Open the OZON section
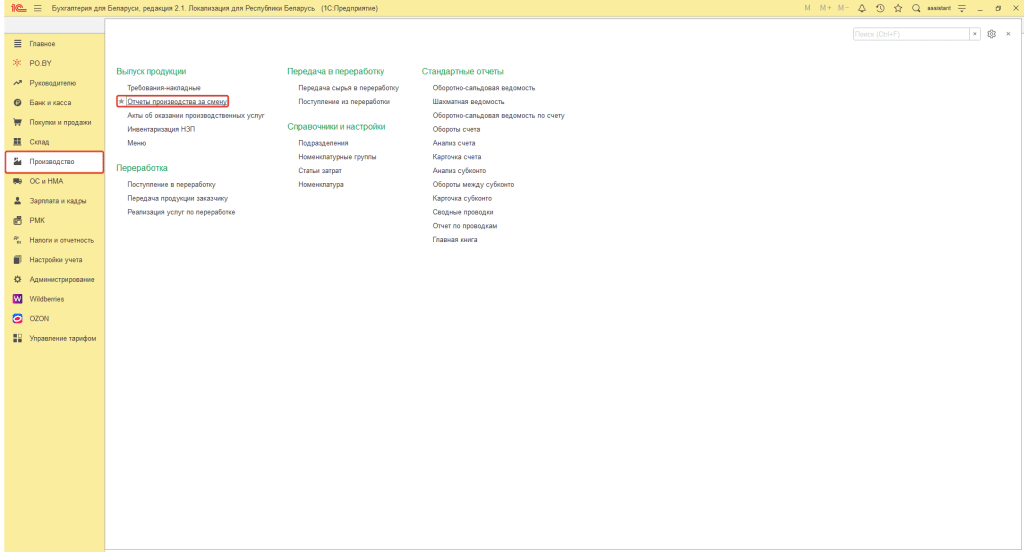This screenshot has width=1024, height=552. point(54,318)
